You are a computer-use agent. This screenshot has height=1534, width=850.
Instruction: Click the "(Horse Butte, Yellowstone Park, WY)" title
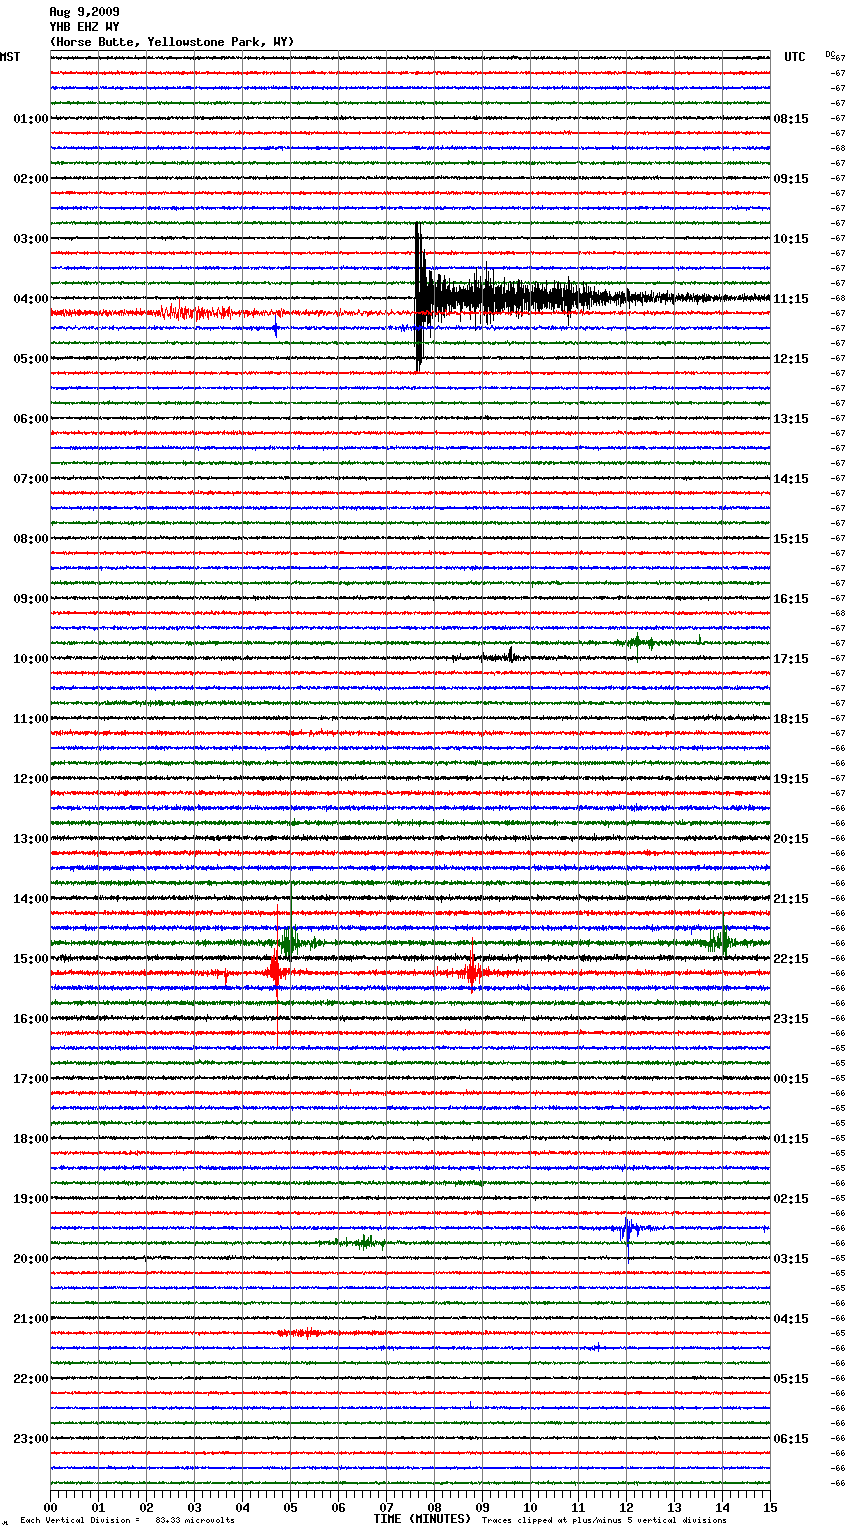tap(171, 42)
